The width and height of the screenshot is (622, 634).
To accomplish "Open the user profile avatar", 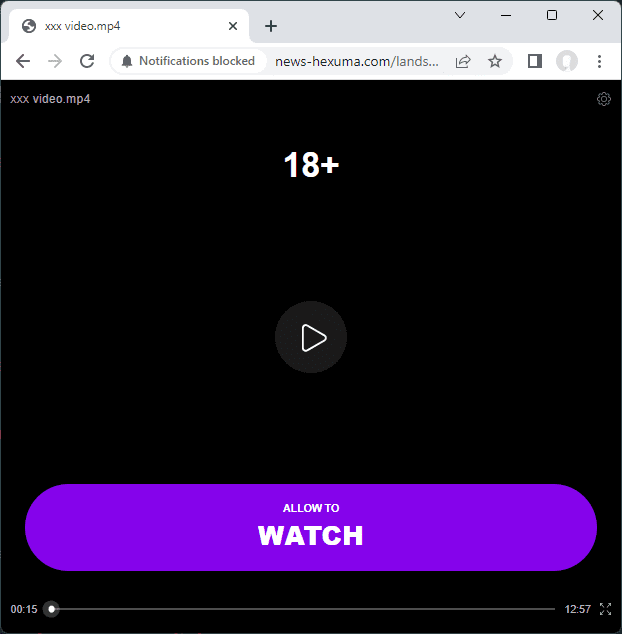I will tap(567, 61).
